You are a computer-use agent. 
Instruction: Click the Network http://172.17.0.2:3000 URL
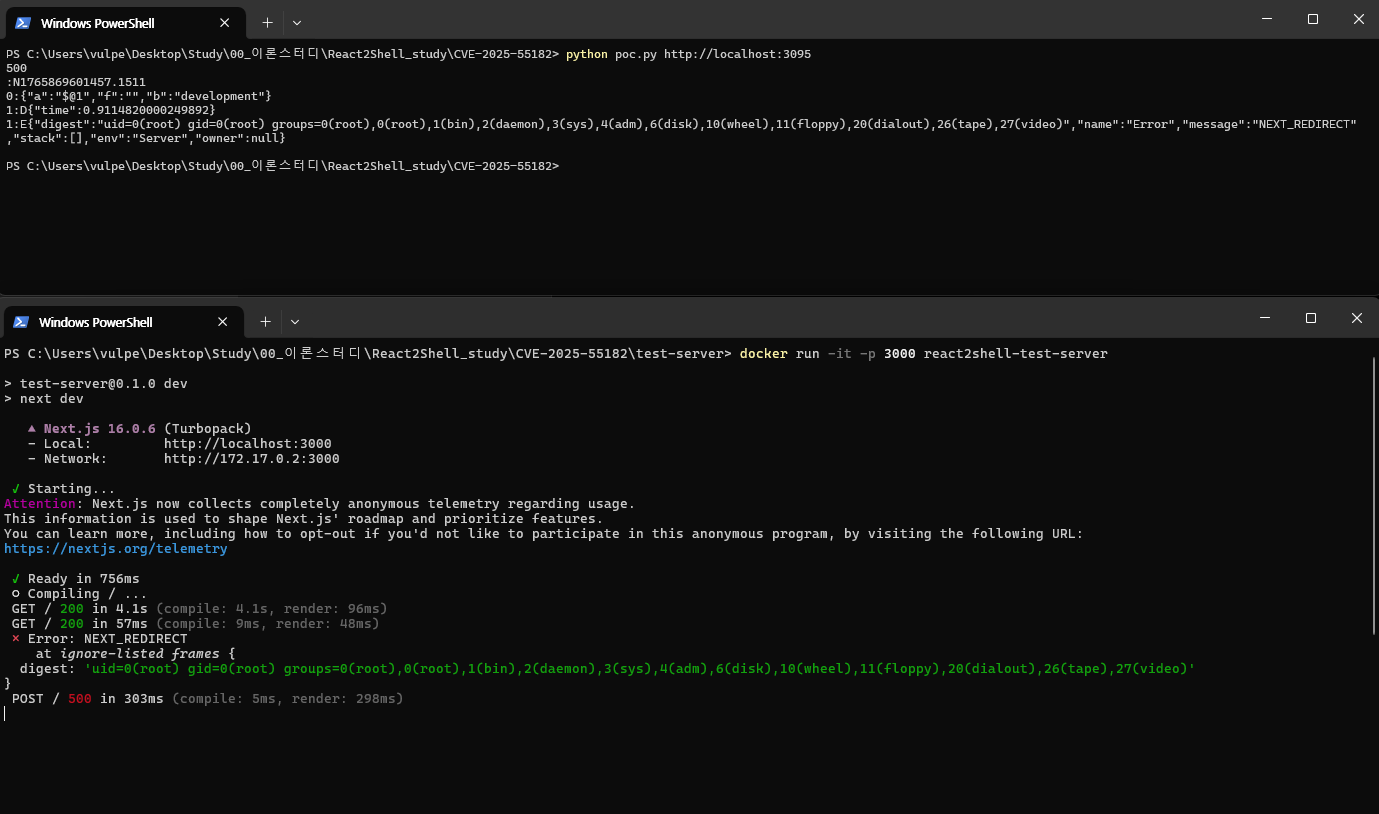251,459
